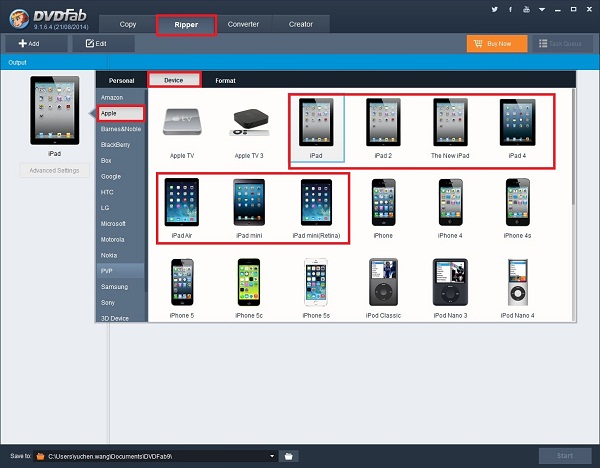The image size is (600, 468).
Task: Select BlackBerry brand
Action: pos(120,145)
